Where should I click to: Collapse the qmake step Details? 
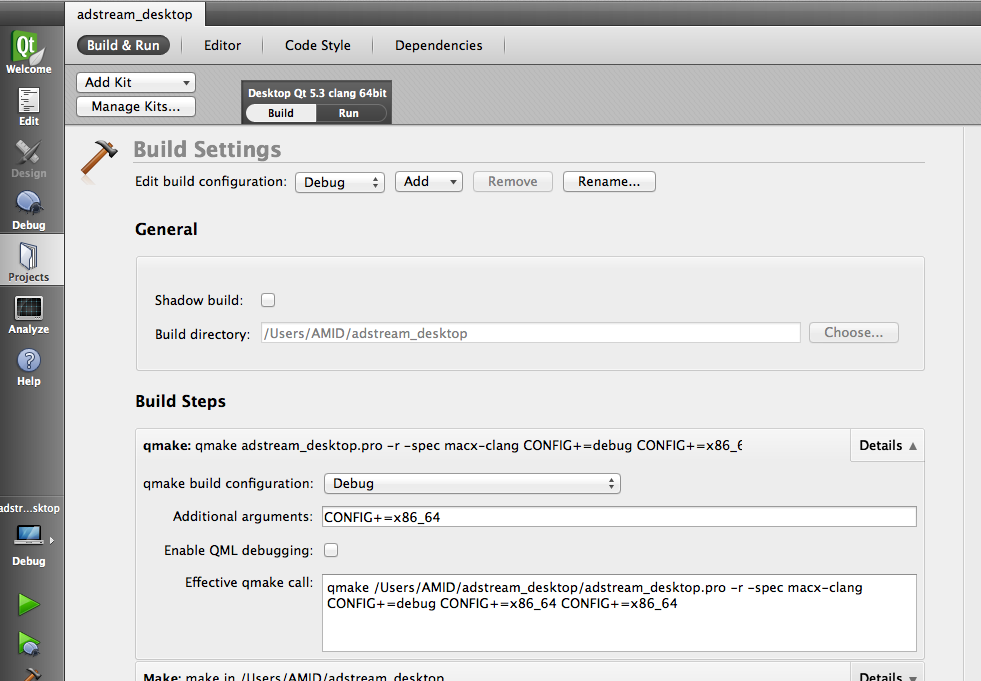887,446
